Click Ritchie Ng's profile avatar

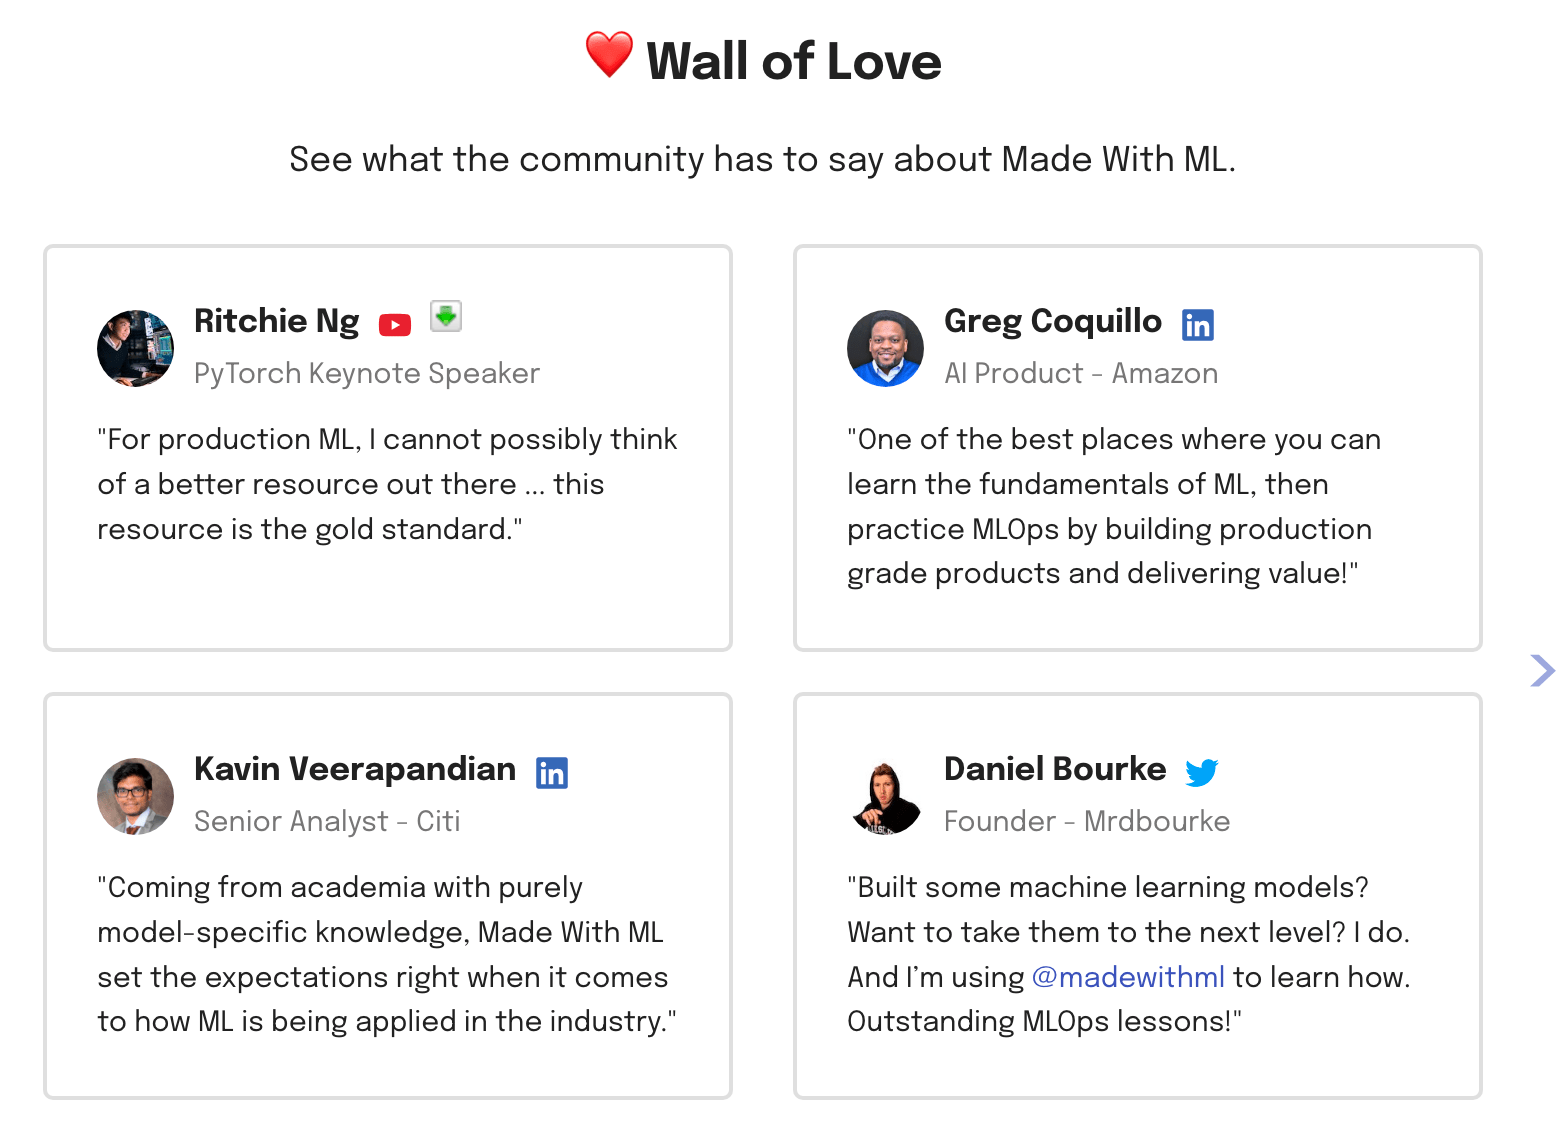tap(135, 349)
